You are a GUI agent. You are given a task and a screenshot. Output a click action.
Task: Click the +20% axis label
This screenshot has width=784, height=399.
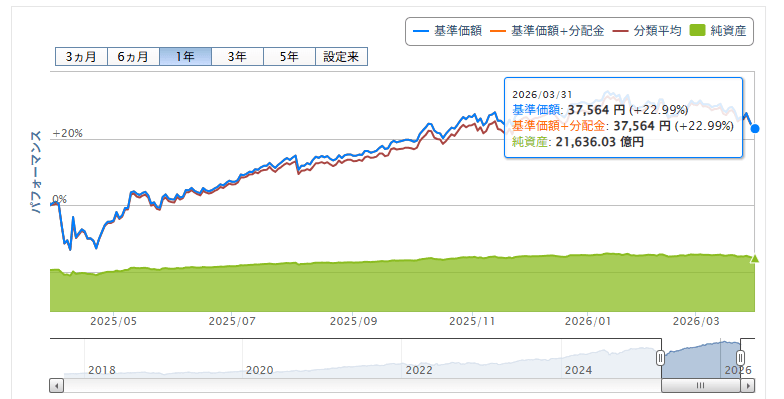[x=68, y=134]
